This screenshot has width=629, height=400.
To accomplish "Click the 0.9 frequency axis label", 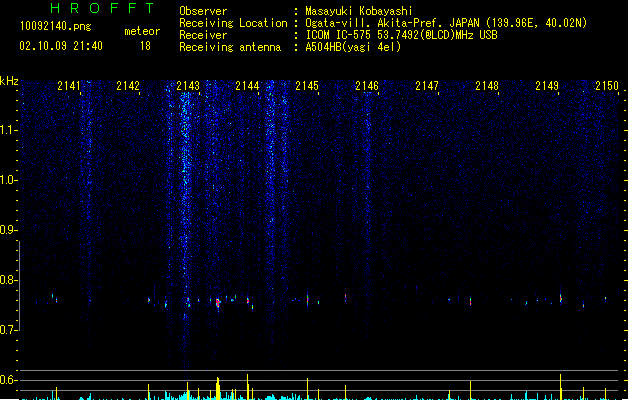I will click(x=8, y=230).
